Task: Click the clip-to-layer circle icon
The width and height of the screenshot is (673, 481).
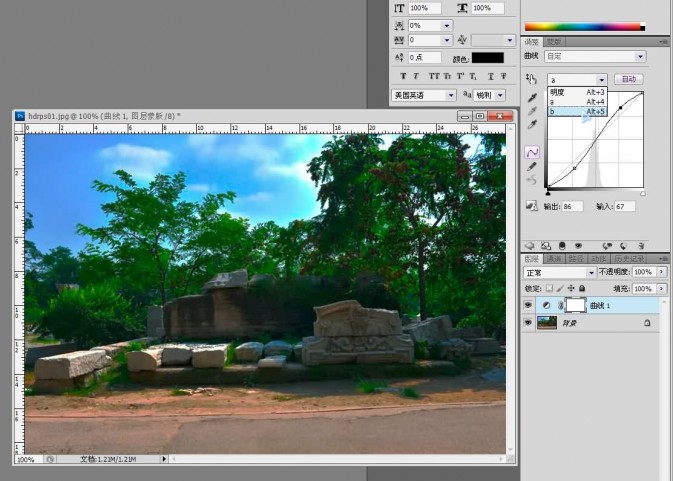Action: pyautogui.click(x=562, y=246)
